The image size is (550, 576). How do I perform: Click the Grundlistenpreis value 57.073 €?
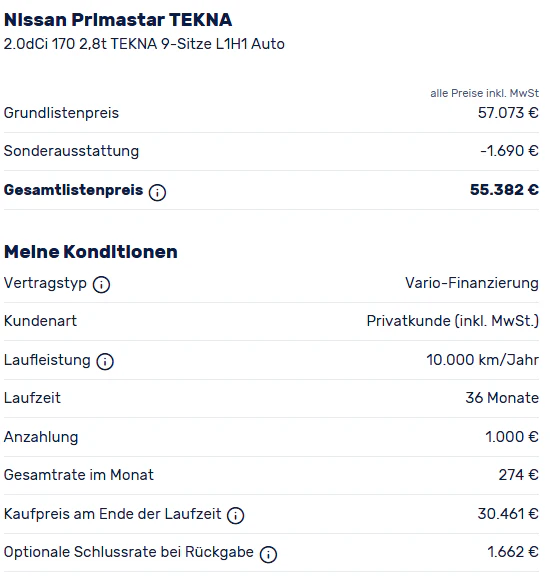(x=508, y=113)
